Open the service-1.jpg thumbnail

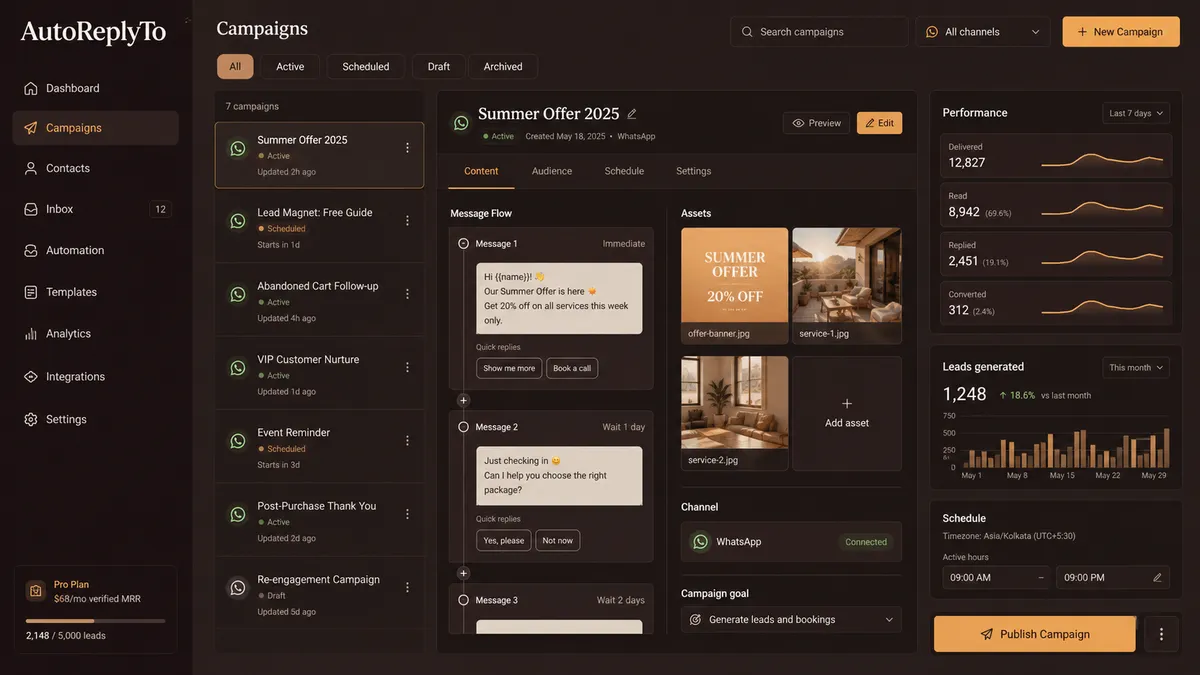(847, 286)
